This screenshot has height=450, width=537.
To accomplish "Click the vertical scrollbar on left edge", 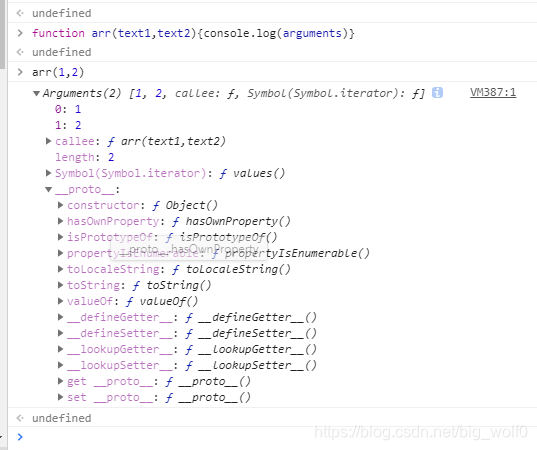I will [x=2, y=34].
